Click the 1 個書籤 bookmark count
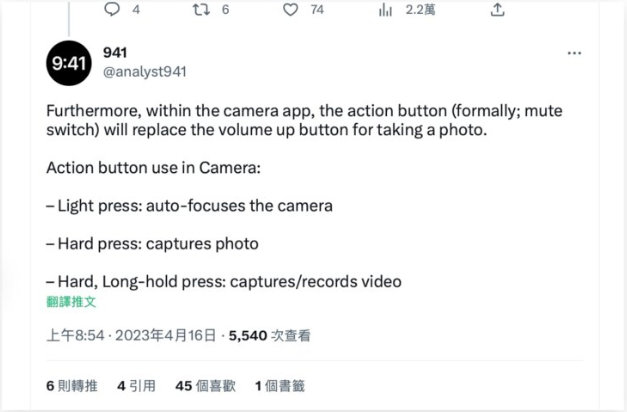 [280, 386]
